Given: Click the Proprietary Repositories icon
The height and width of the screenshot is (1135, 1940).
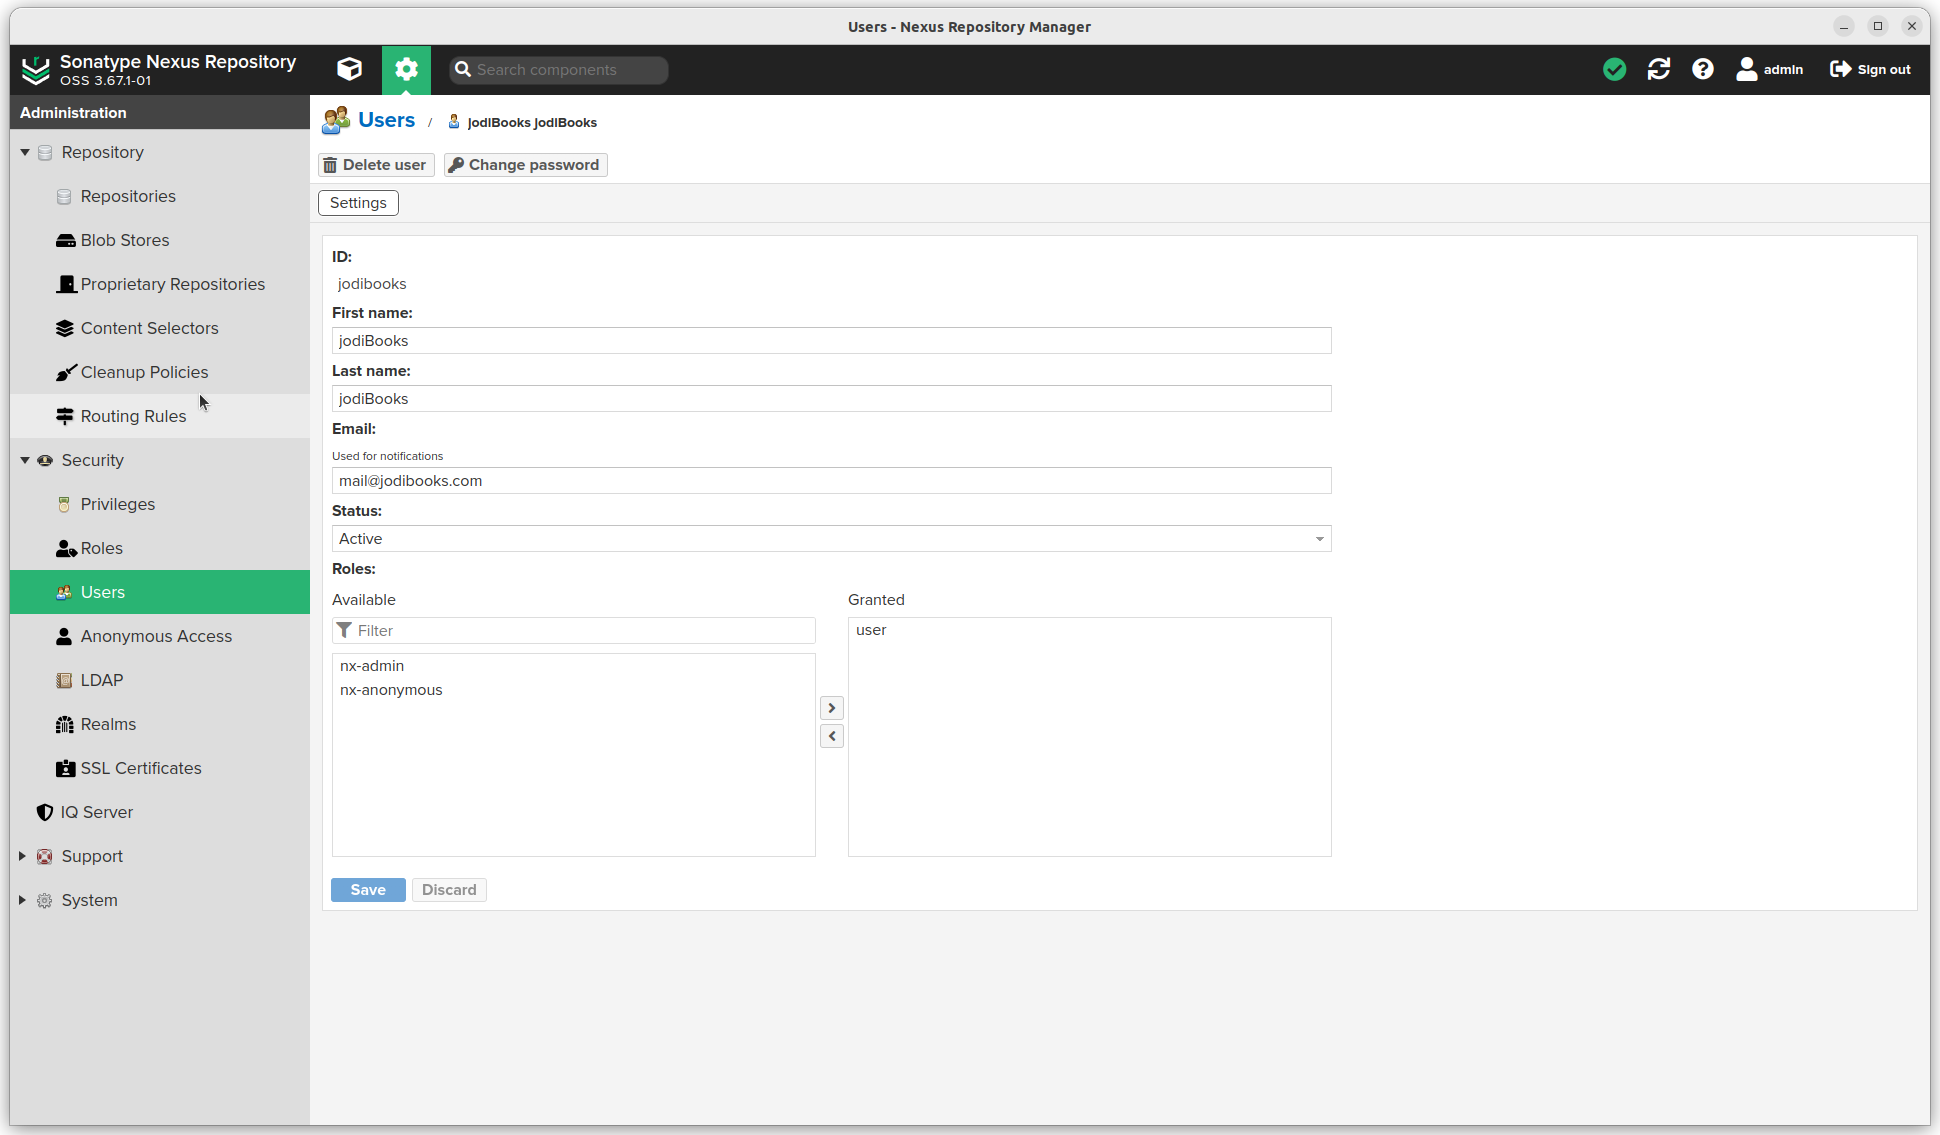Looking at the screenshot, I should [66, 284].
